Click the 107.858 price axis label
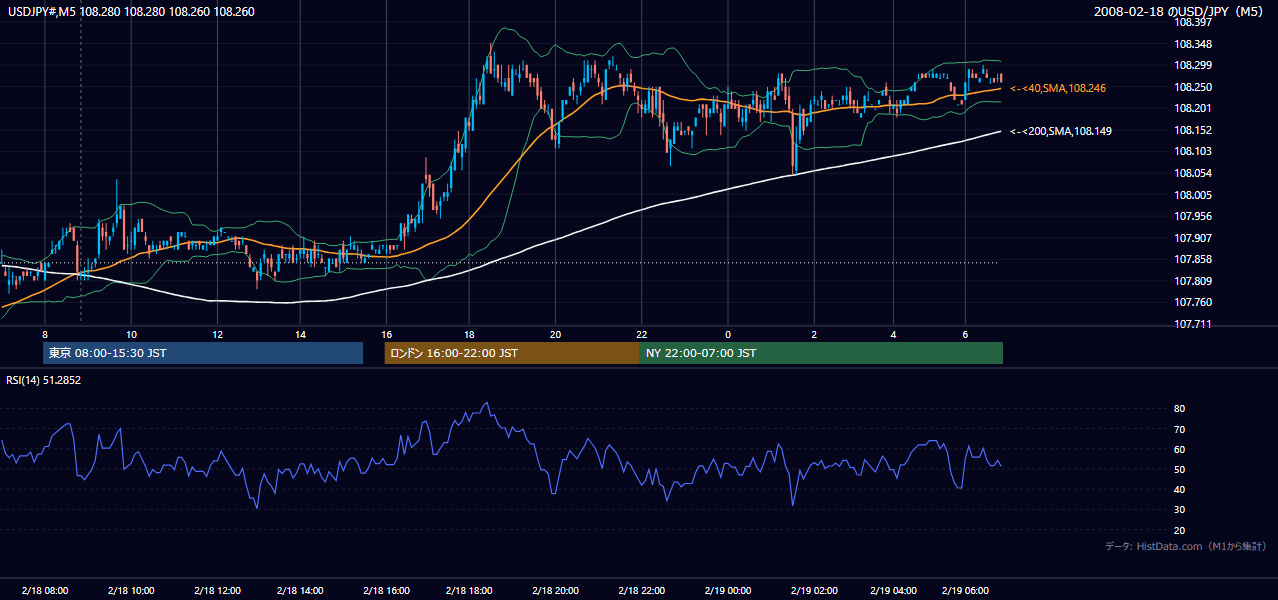 (x=1193, y=259)
